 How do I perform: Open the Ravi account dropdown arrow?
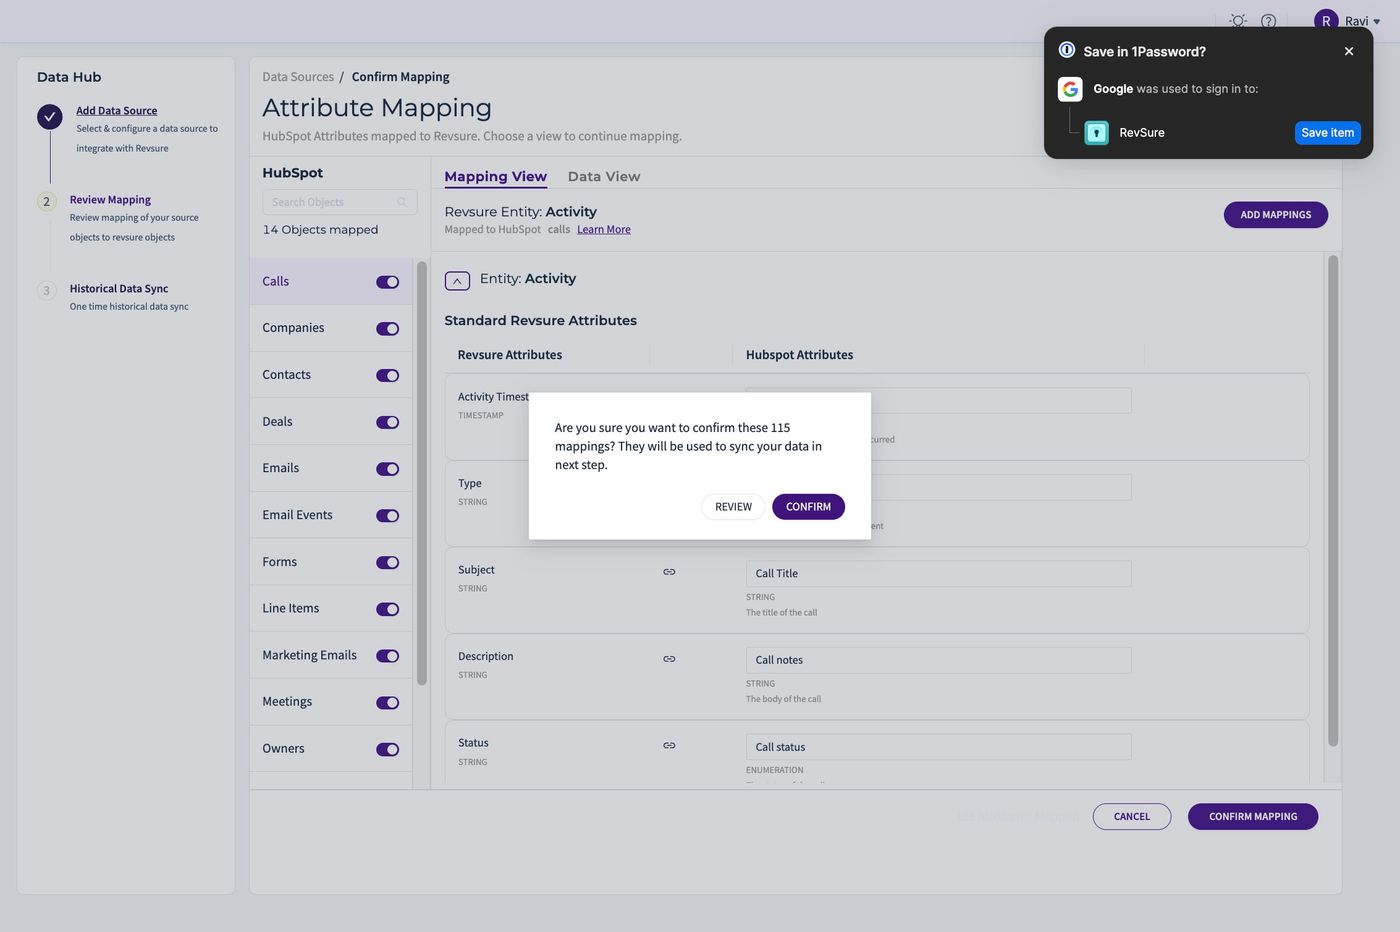(1377, 22)
